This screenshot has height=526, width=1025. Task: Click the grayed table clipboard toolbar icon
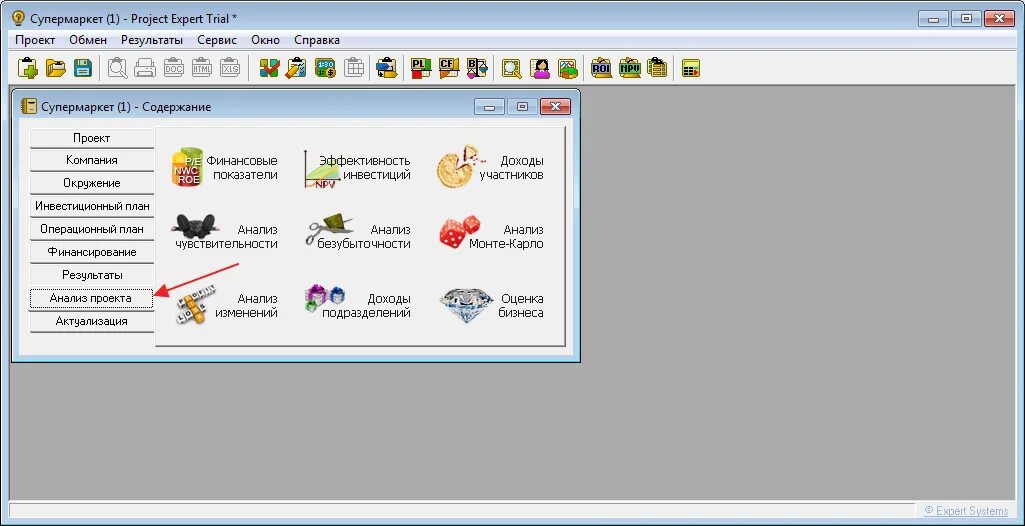[354, 68]
